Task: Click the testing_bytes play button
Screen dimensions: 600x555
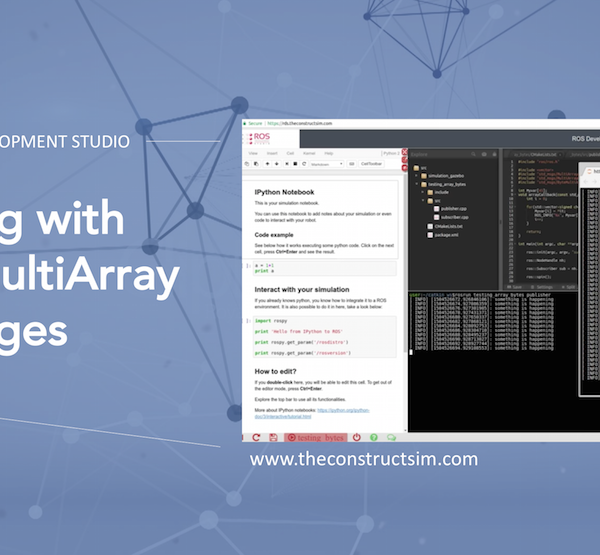Action: (x=316, y=437)
